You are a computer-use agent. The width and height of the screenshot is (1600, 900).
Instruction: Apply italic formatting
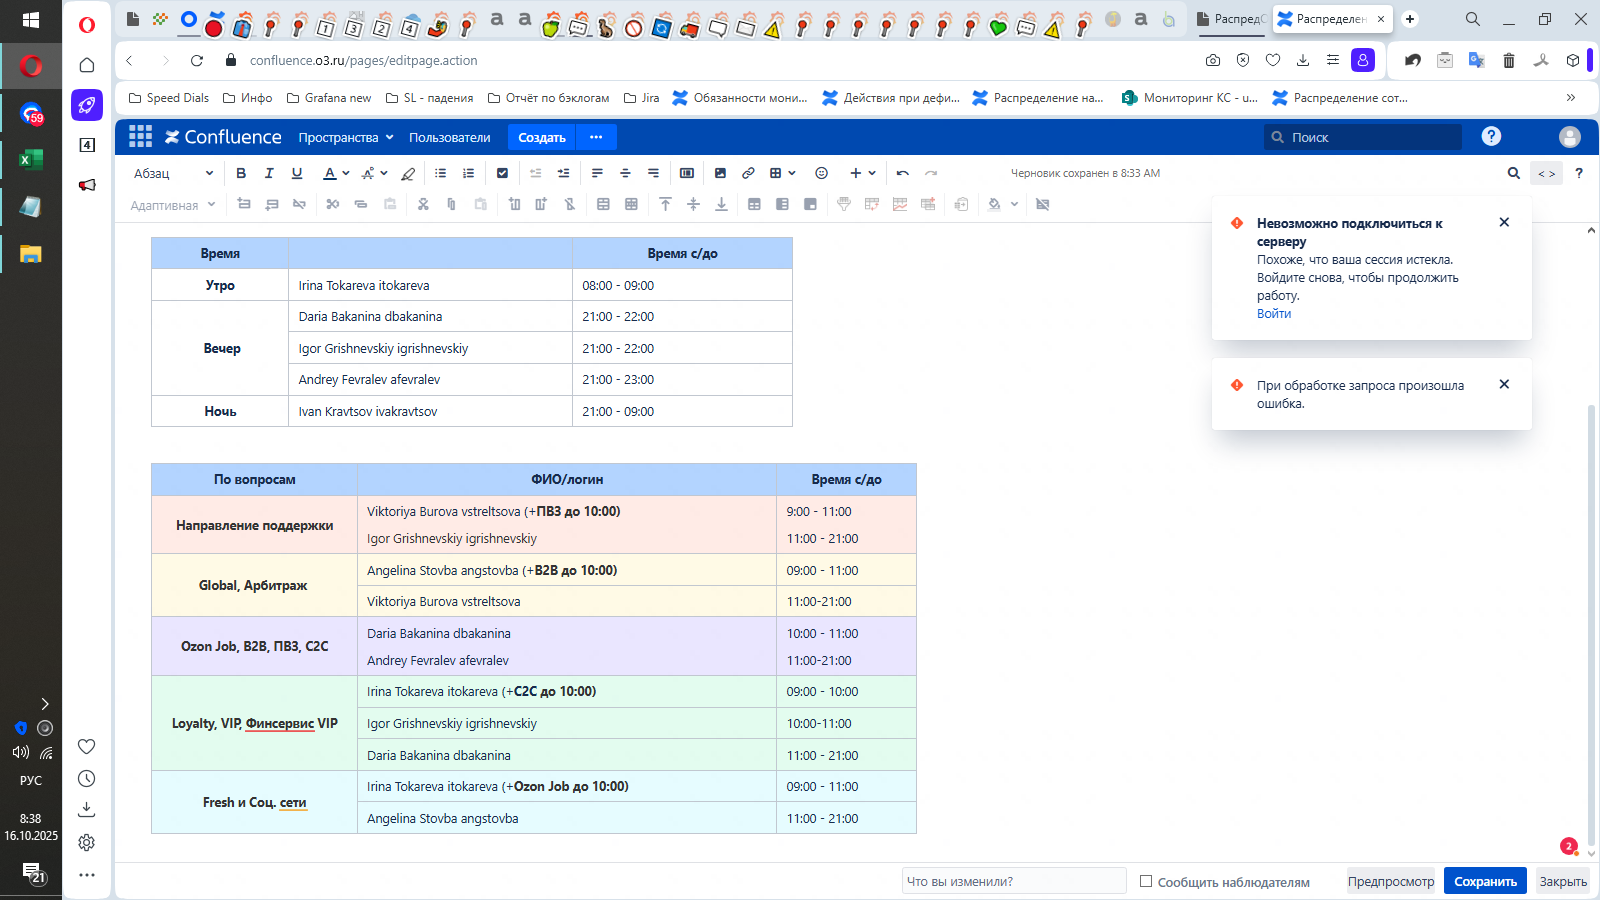click(269, 173)
